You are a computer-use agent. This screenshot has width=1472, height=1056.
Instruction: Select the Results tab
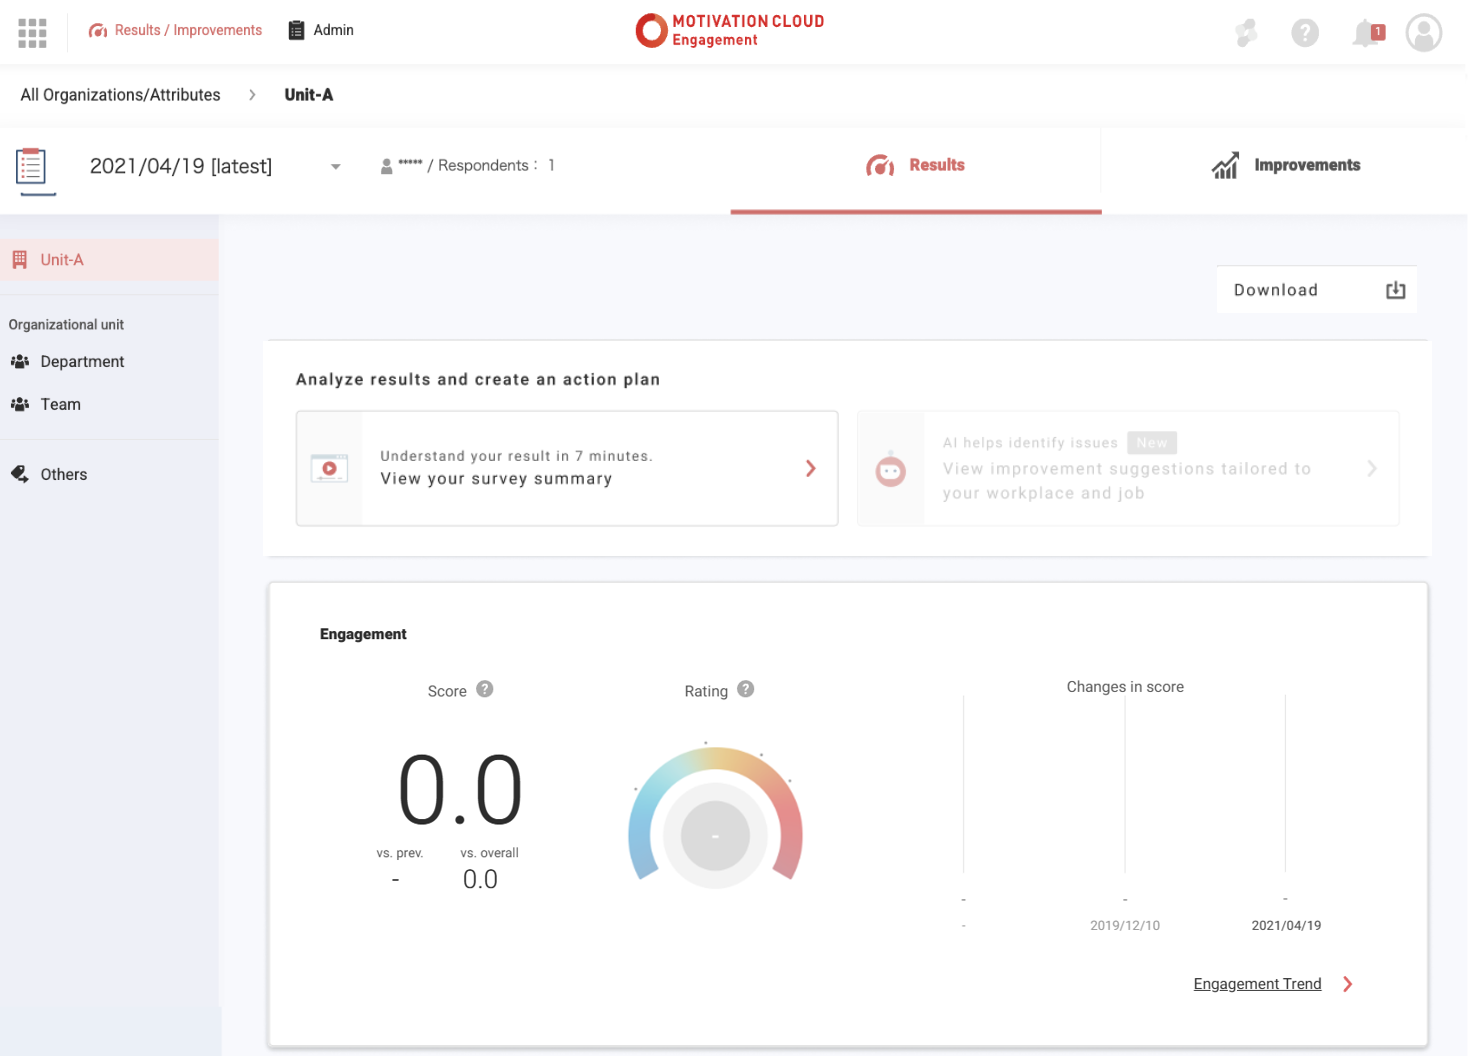coord(916,166)
